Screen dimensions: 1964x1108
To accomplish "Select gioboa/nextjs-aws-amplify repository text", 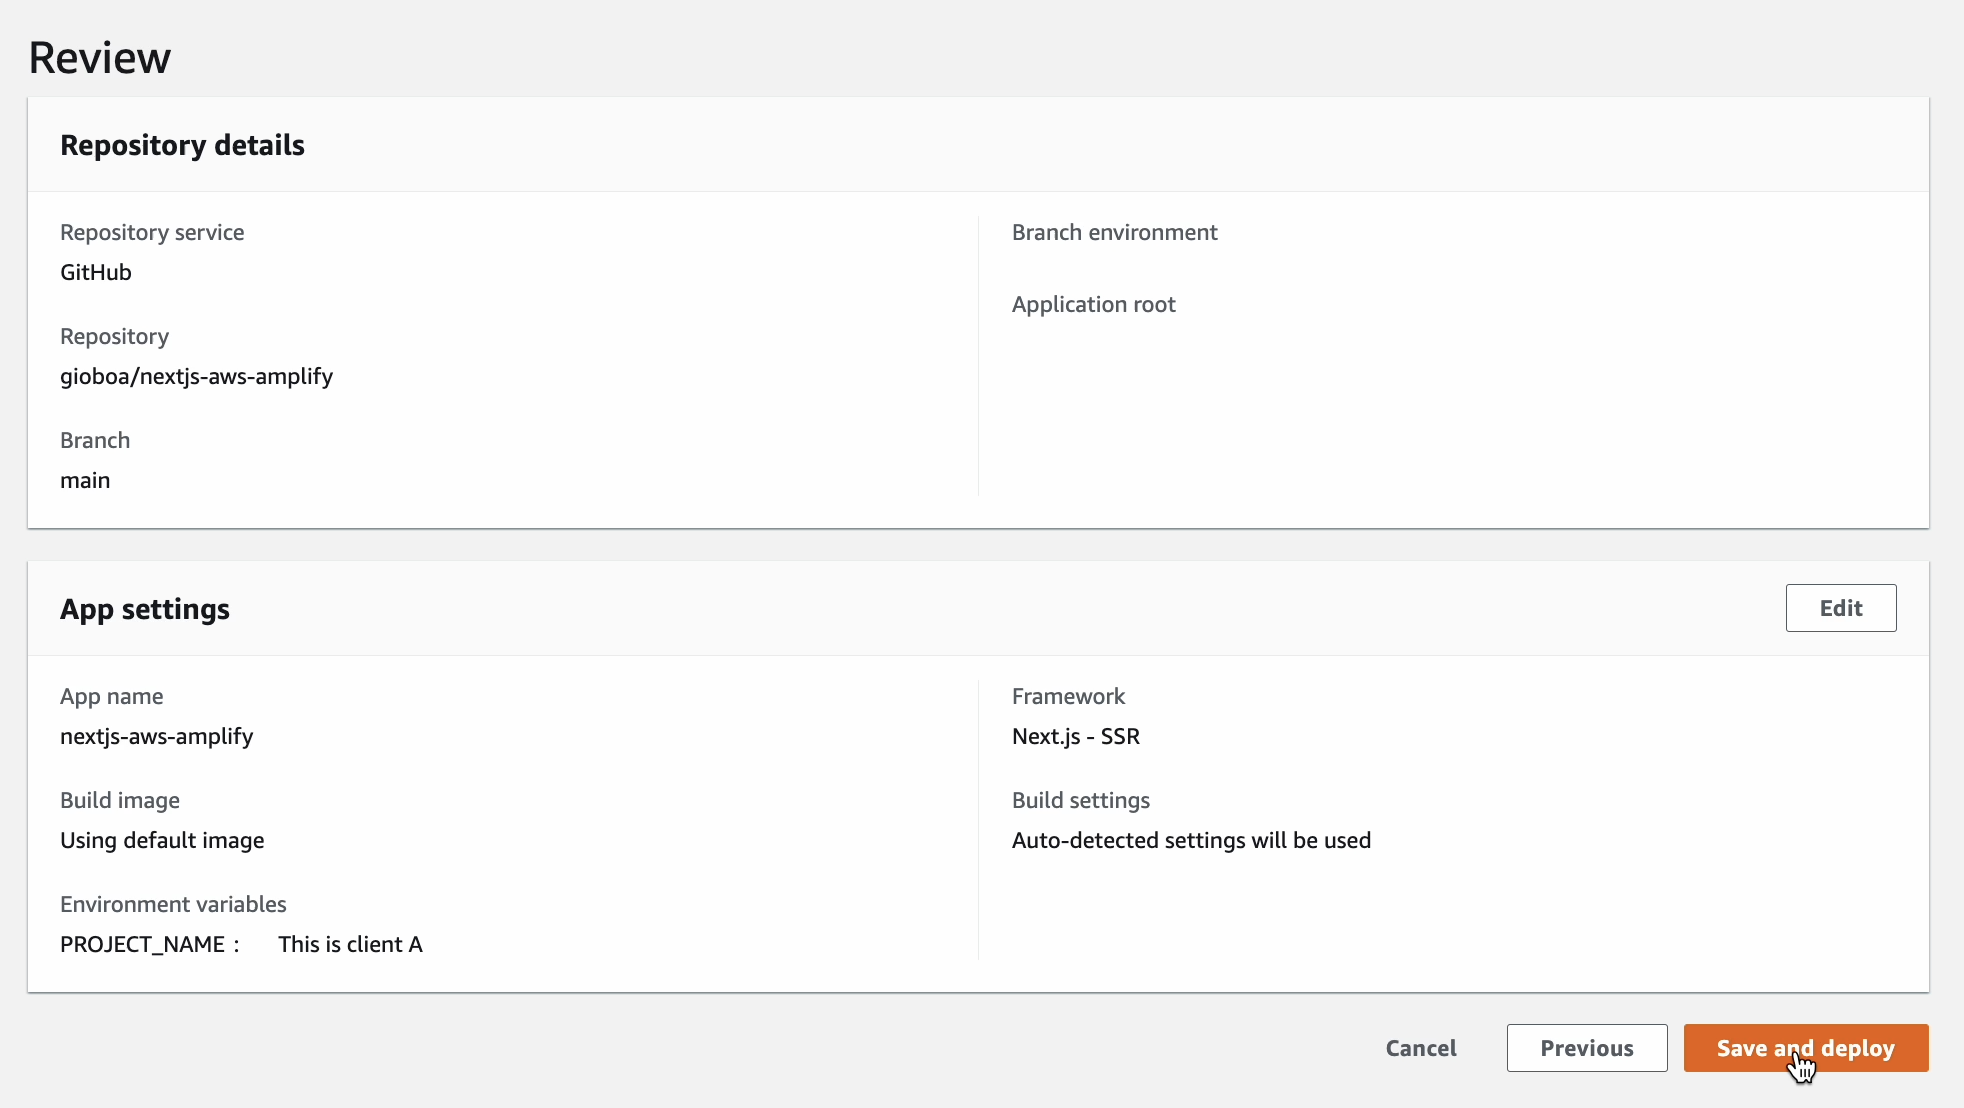I will tap(196, 376).
